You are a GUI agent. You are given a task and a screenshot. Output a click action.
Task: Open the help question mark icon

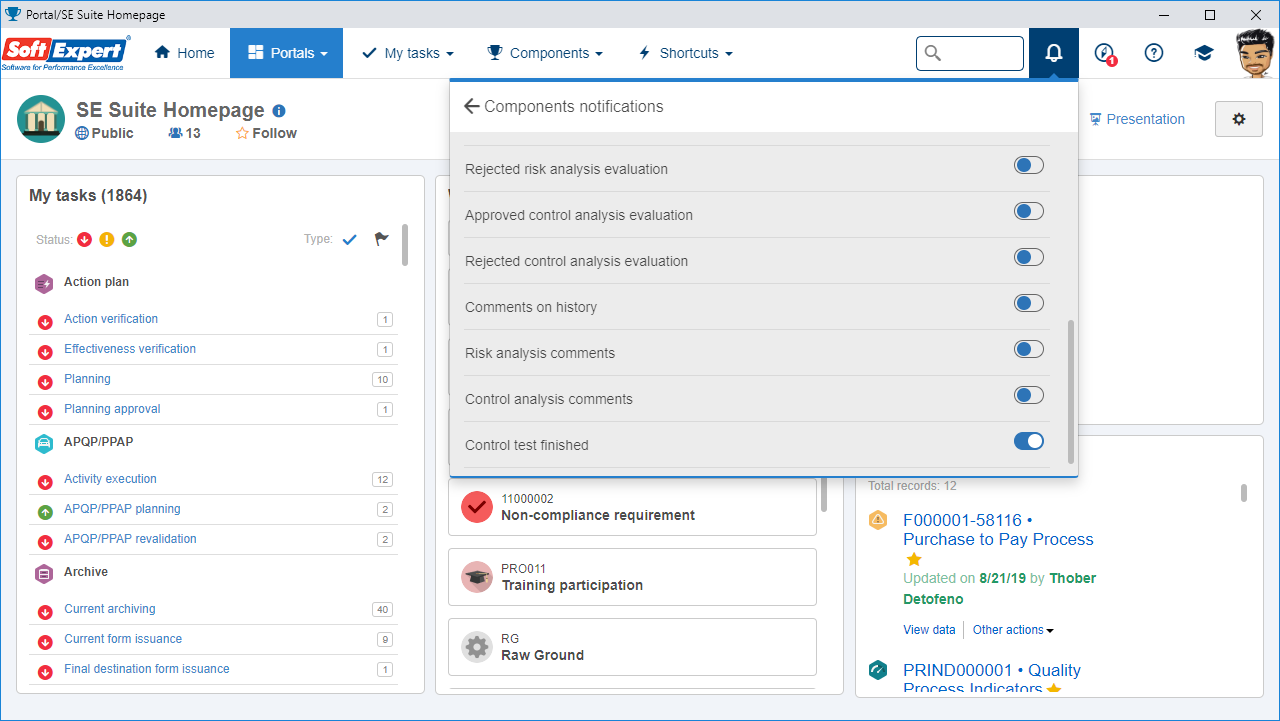coord(1154,53)
